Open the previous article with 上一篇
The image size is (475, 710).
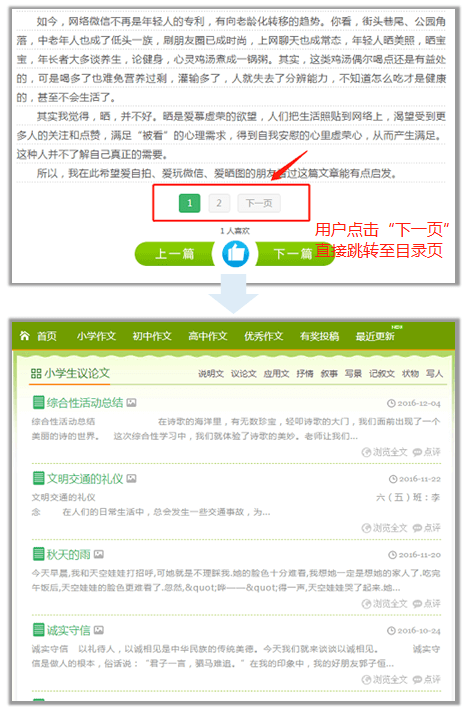[174, 254]
